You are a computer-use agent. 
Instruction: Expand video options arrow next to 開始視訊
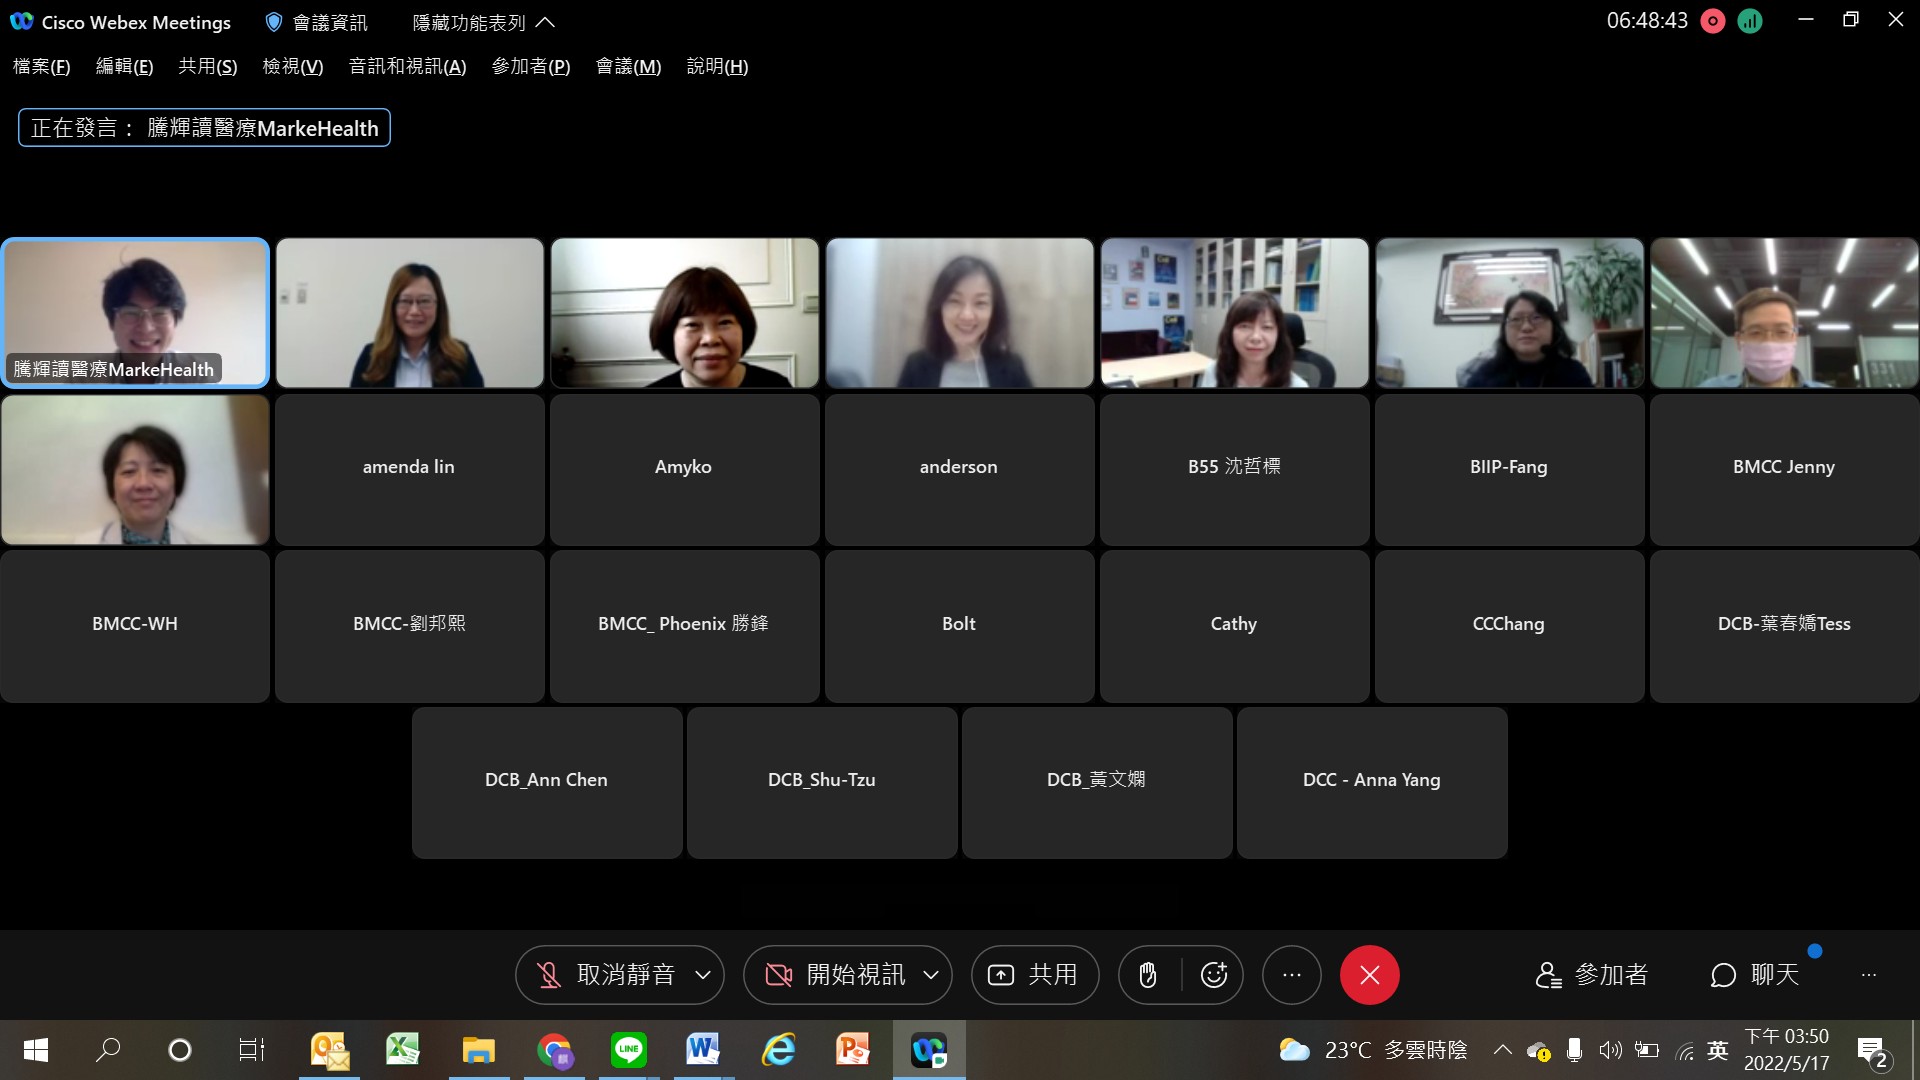coord(931,975)
